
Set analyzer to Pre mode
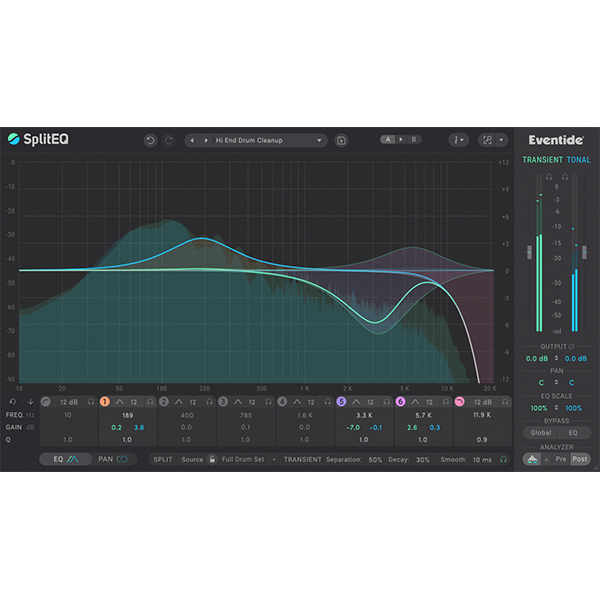tap(560, 459)
